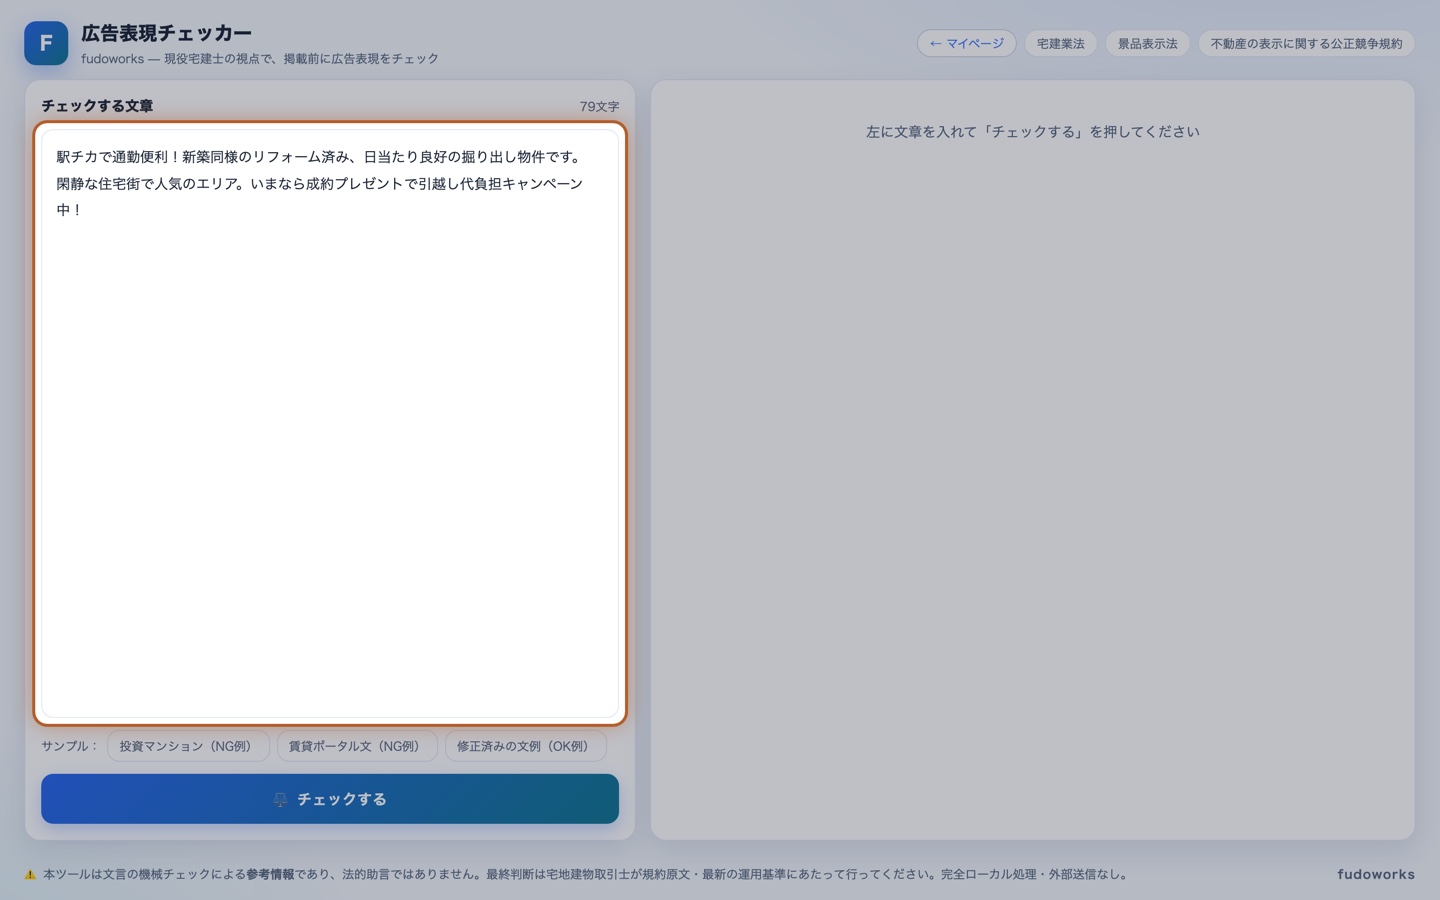The width and height of the screenshot is (1440, 900).
Task: Click the fudoworks brand text in the footer
Action: [x=1376, y=874]
